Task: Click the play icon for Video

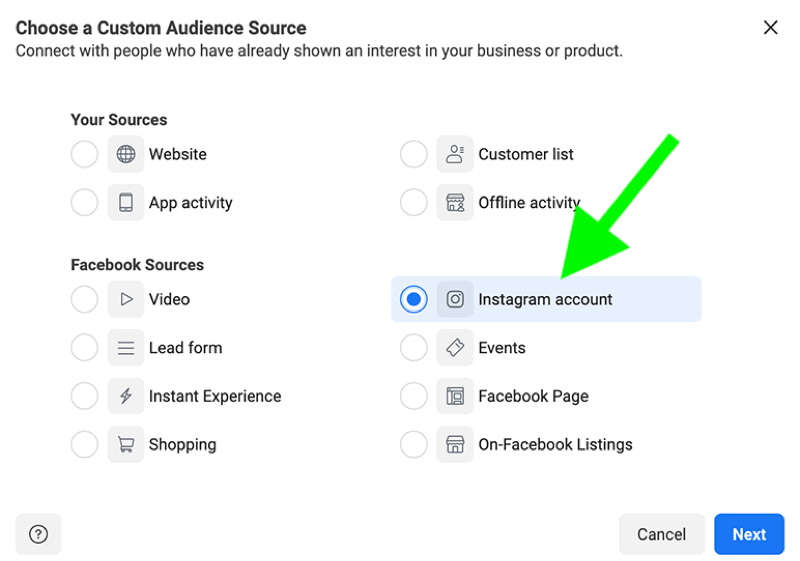Action: [126, 299]
